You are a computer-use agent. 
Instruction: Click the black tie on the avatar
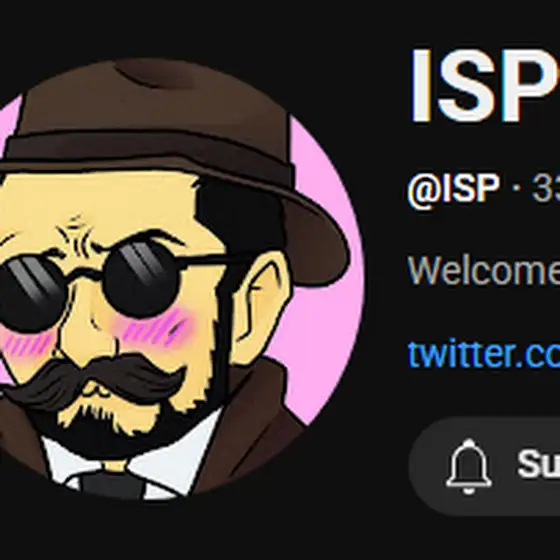point(112,484)
